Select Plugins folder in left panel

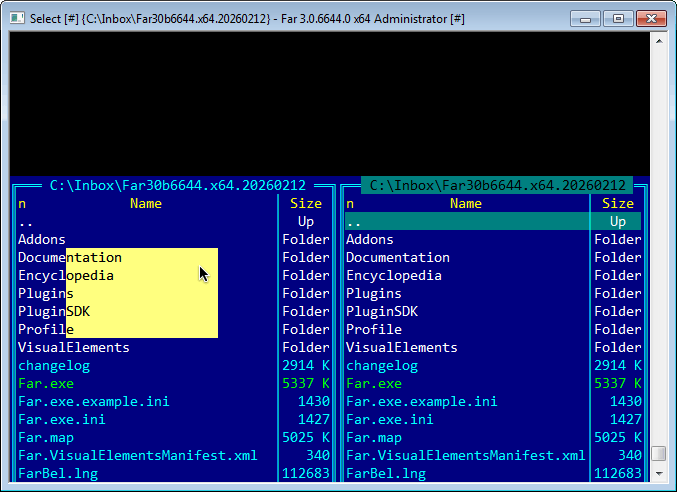point(46,294)
